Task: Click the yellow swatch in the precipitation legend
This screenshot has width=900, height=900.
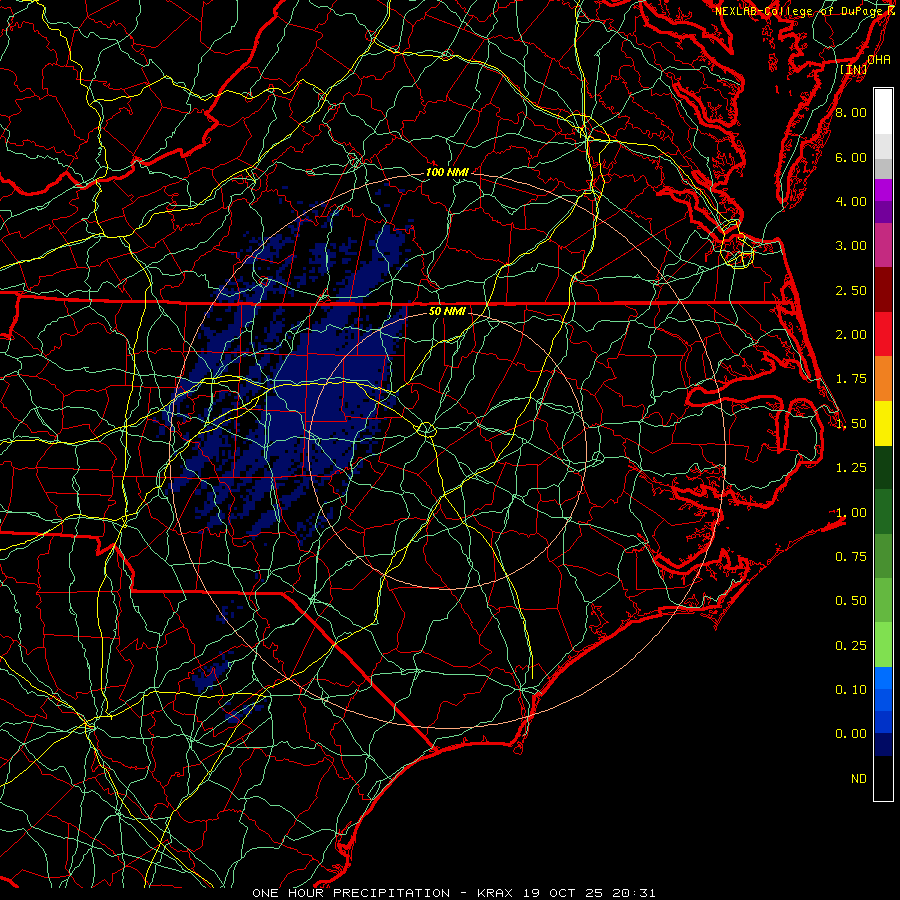Action: point(883,423)
